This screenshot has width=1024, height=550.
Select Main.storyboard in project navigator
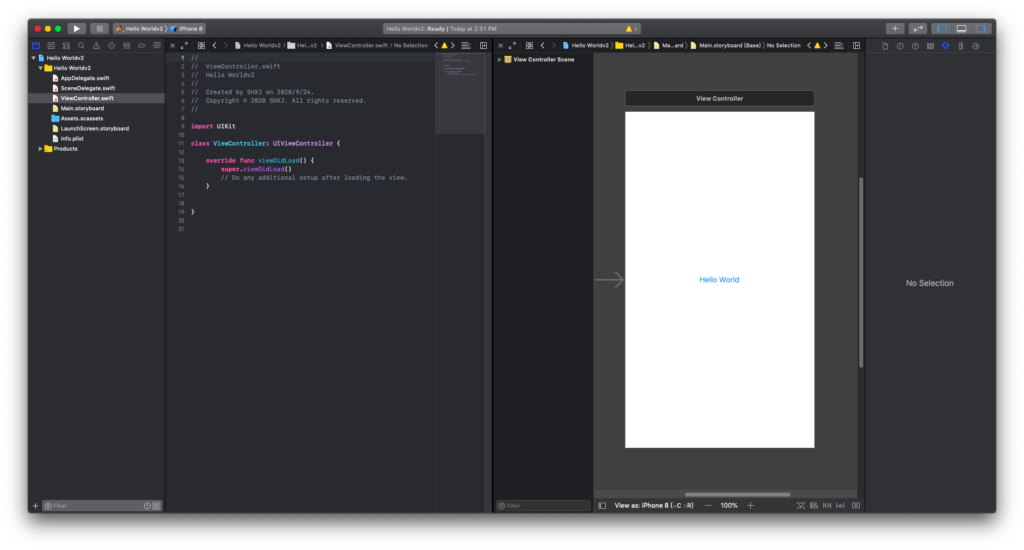coord(82,108)
